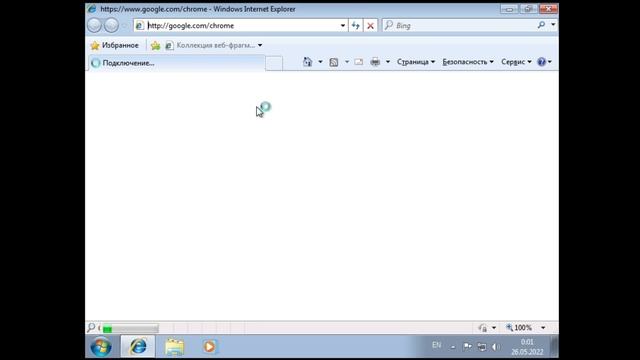This screenshot has width=640, height=360.
Task: Open the Безопасность menu
Action: (x=468, y=62)
